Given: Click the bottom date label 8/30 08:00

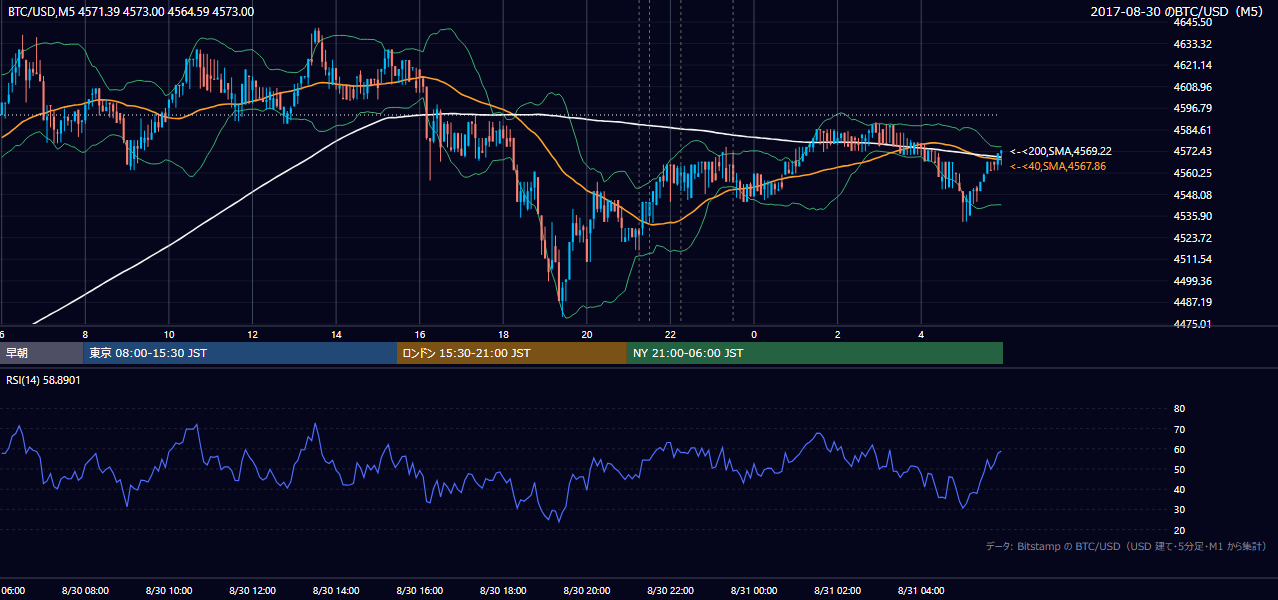Looking at the screenshot, I should pyautogui.click(x=85, y=591).
